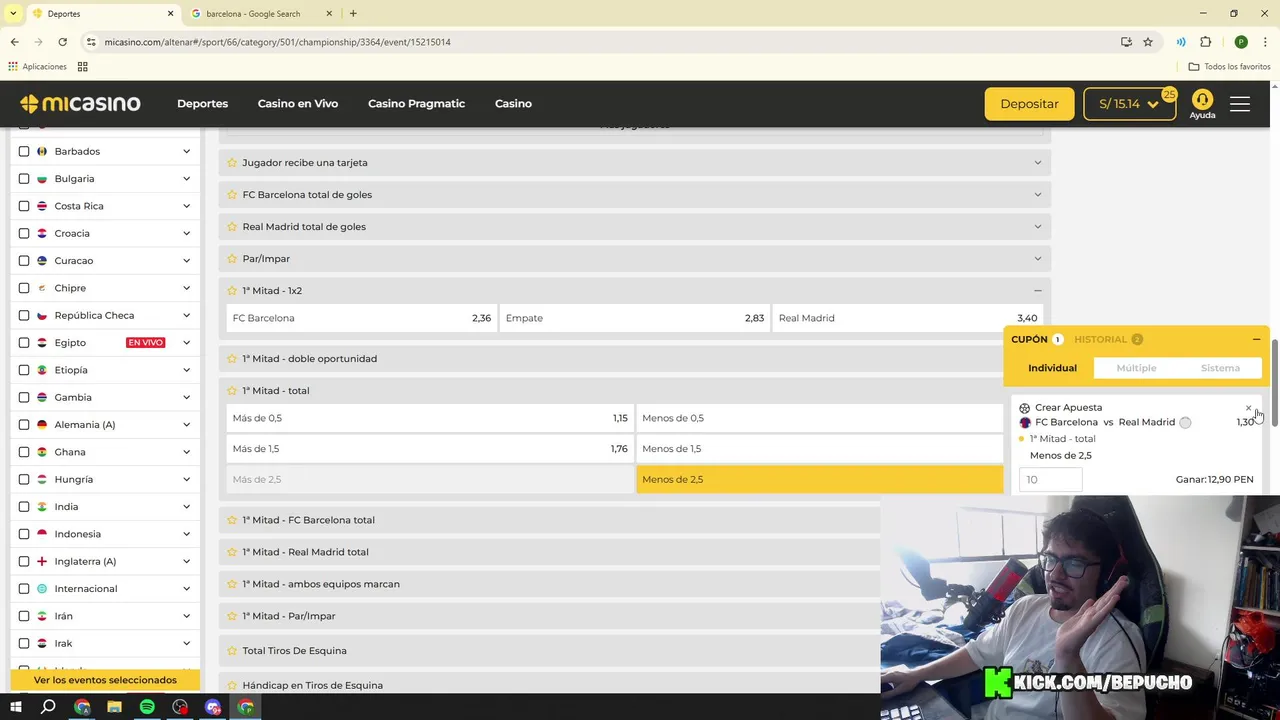Screen dimensions: 1280x720
Task: Expand the Hungría country list
Action: (186, 479)
